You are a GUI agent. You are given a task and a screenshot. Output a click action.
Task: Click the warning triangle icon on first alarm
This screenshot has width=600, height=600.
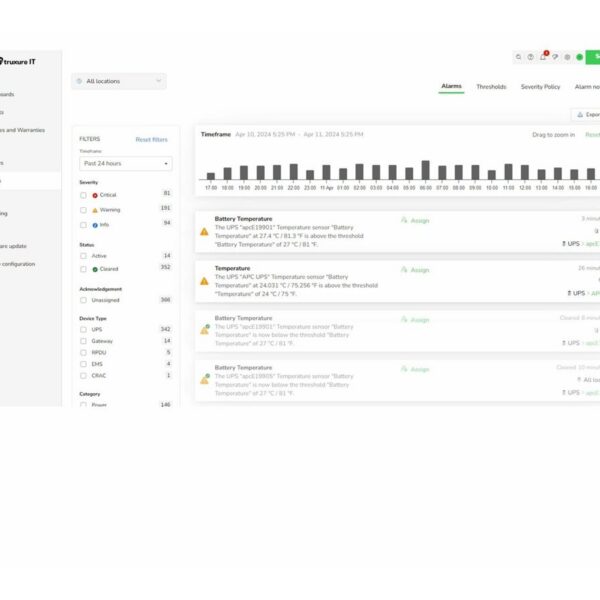[204, 231]
